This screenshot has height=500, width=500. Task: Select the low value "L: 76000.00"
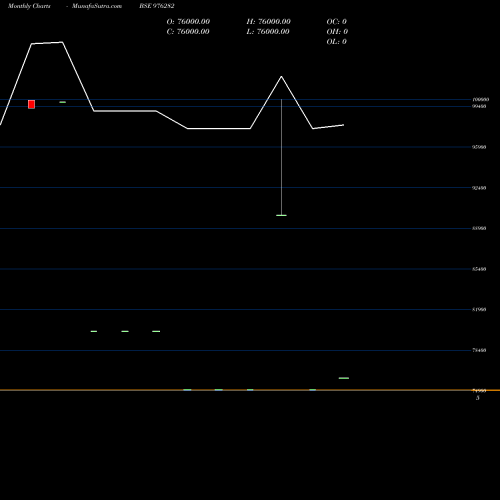tap(268, 32)
